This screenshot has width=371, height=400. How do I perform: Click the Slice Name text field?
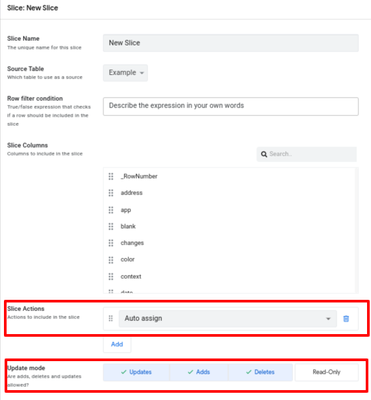[x=231, y=43]
